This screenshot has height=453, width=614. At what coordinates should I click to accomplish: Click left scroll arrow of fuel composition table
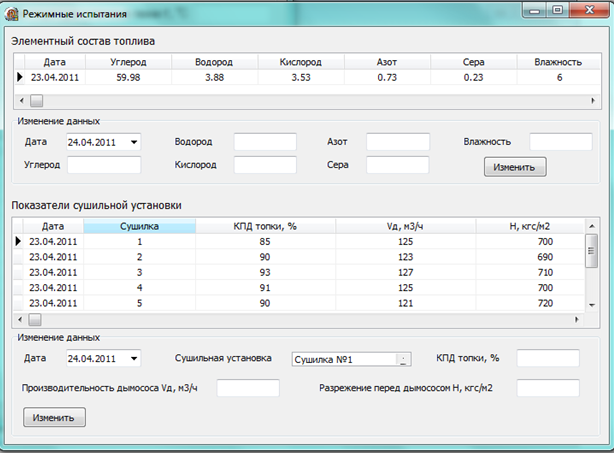click(x=22, y=101)
